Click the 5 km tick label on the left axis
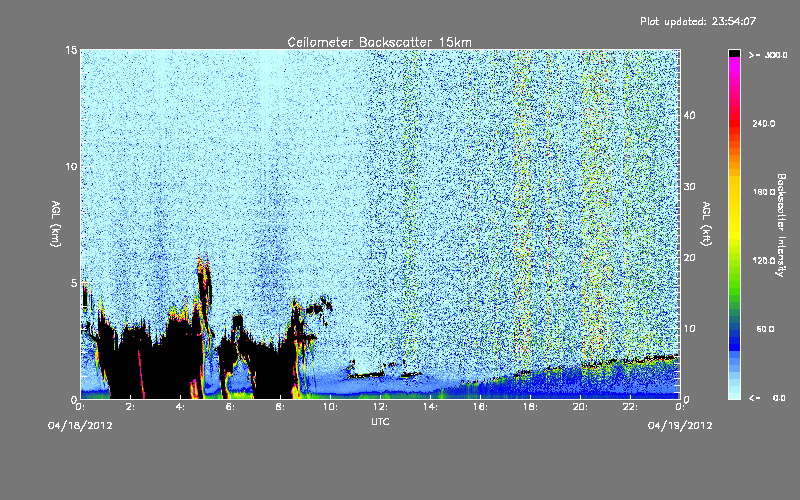Viewport: 800px width, 500px height. point(74,283)
